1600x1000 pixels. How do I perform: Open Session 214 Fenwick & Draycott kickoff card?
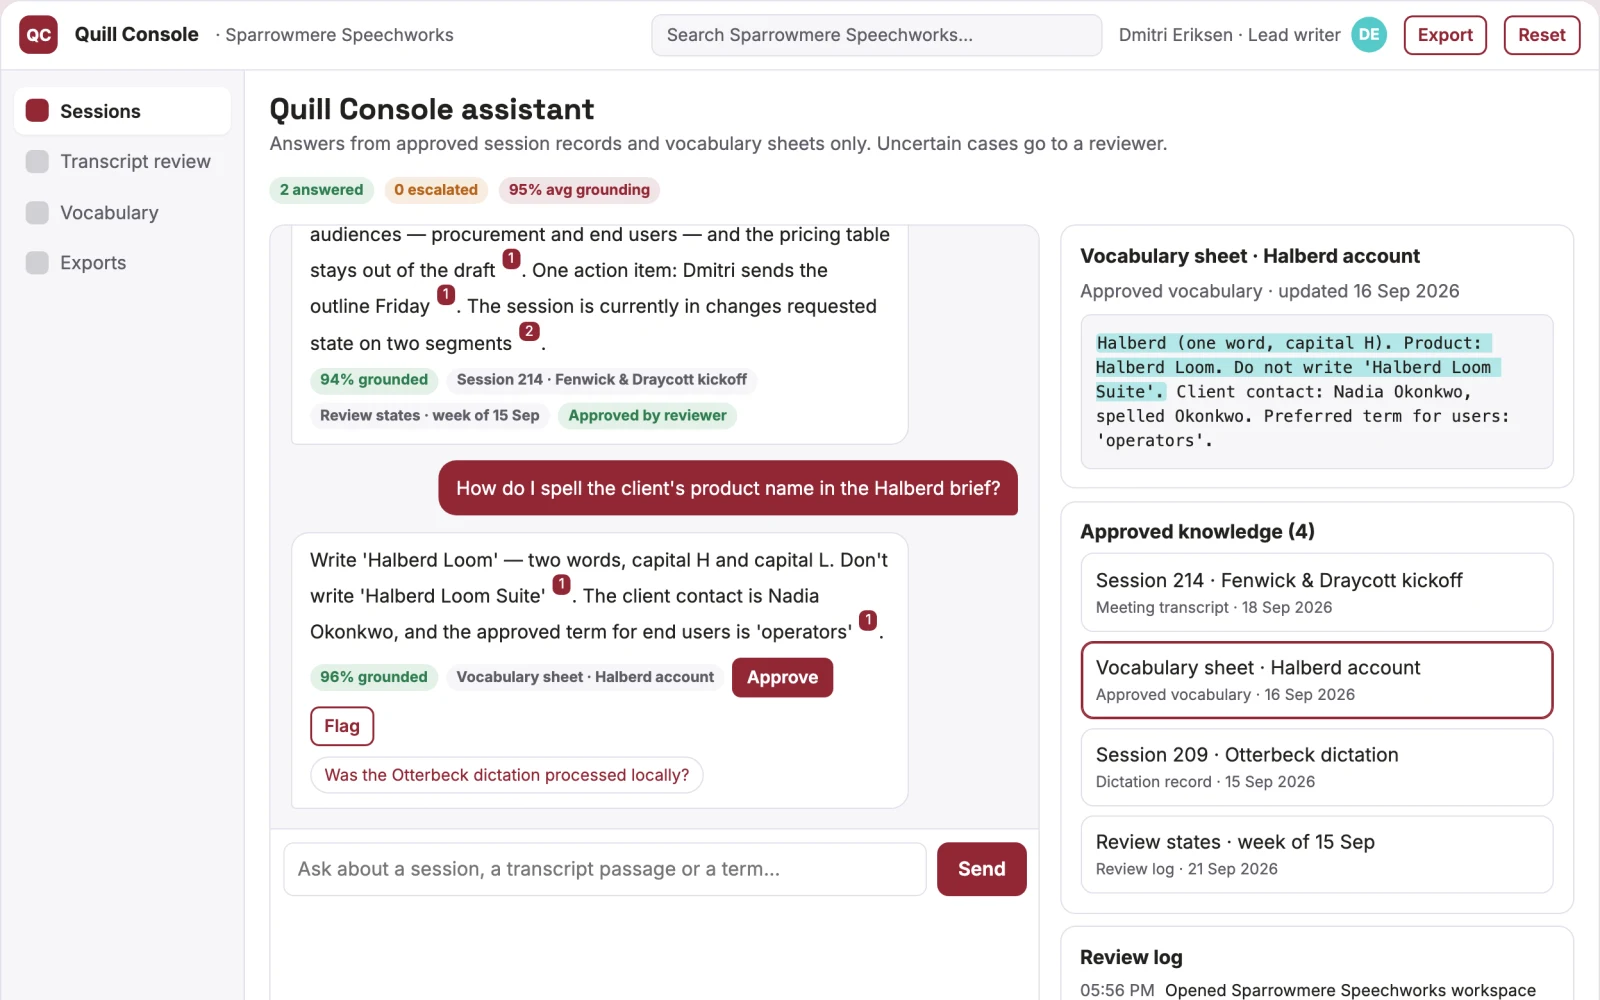(1316, 592)
